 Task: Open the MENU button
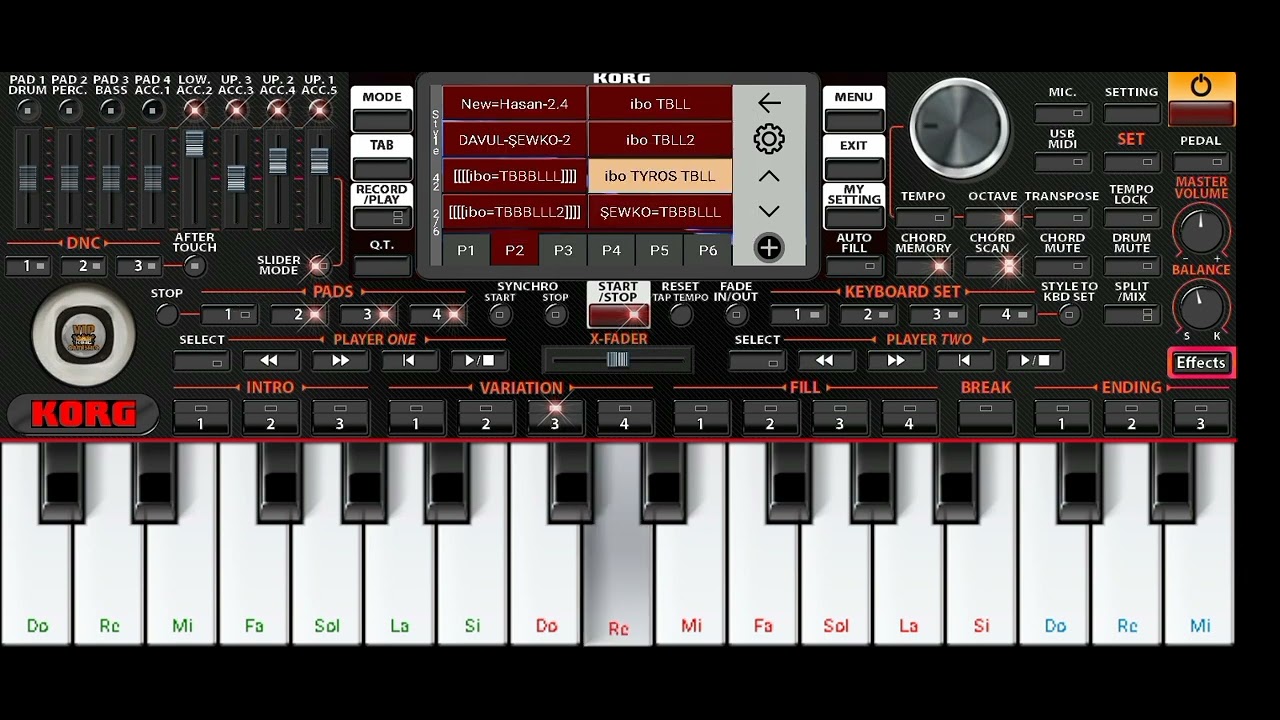[x=853, y=111]
